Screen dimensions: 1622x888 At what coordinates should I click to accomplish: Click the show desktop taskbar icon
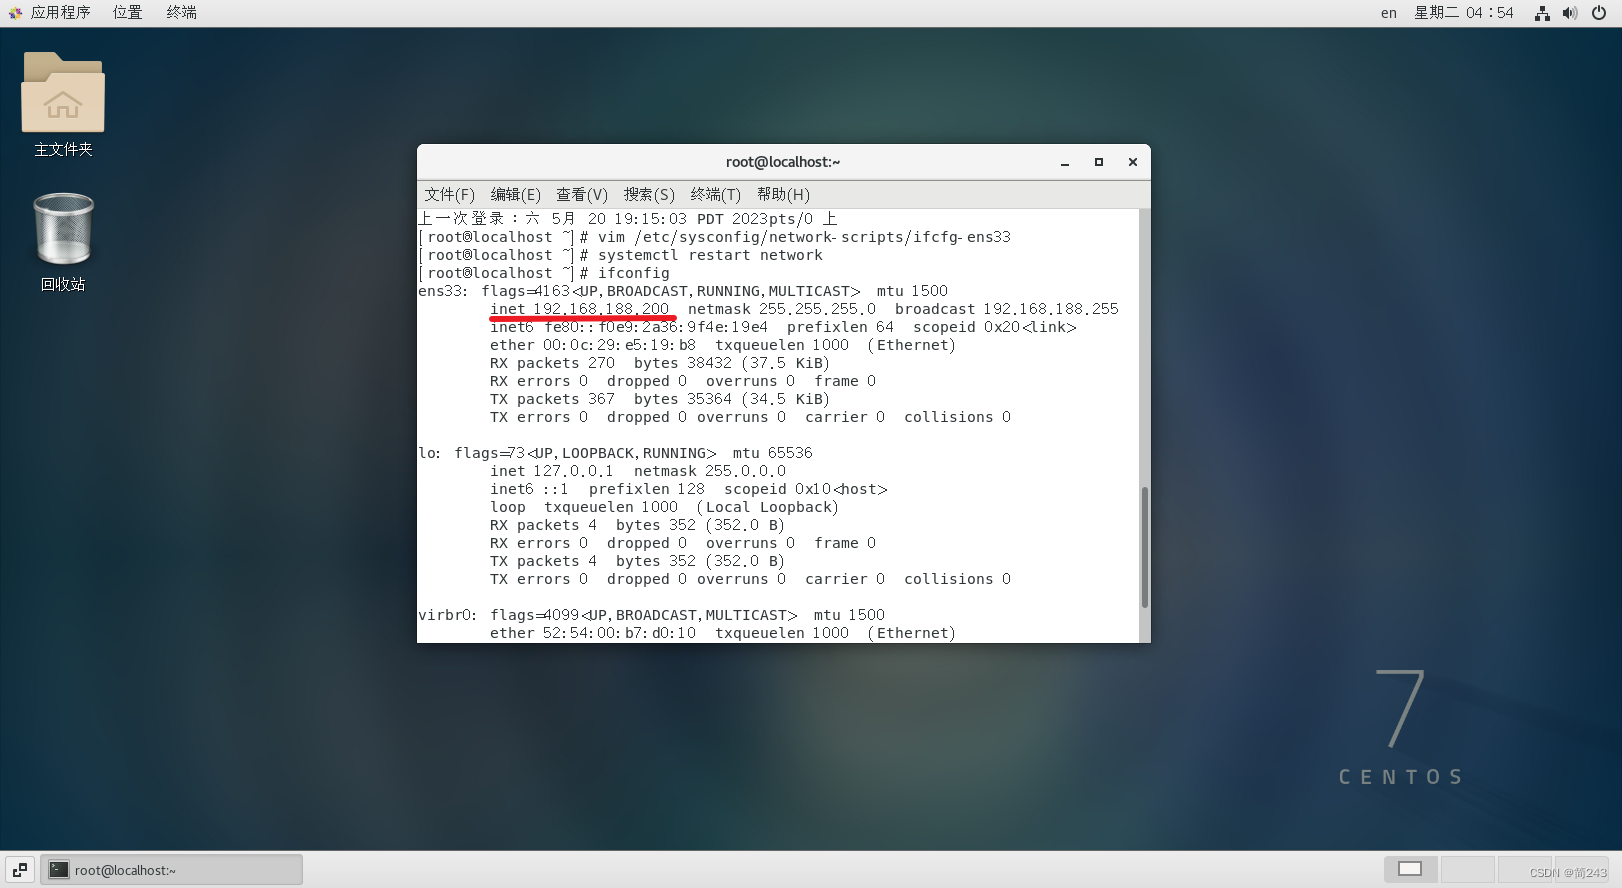(20, 870)
